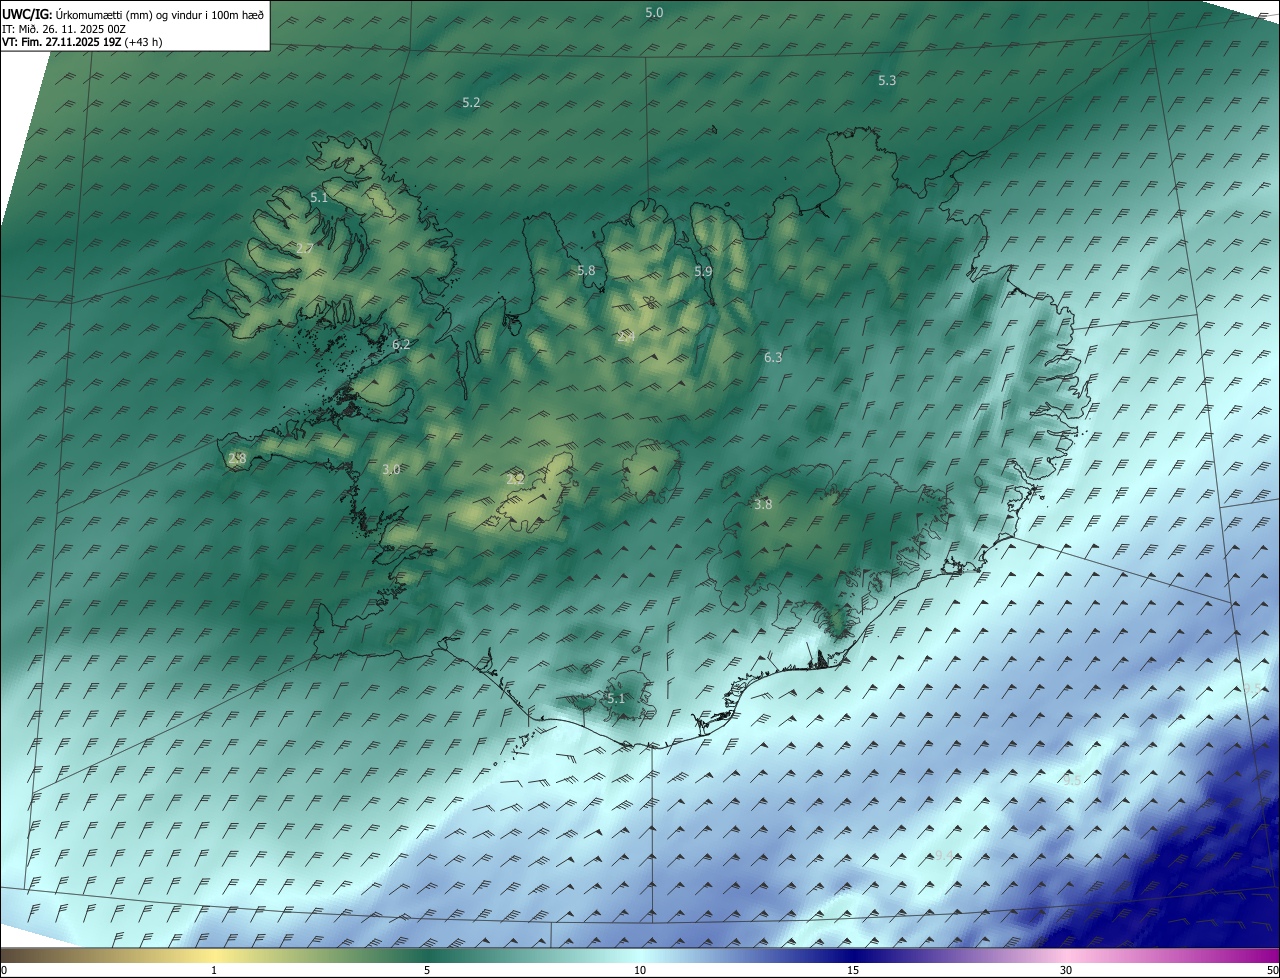The width and height of the screenshot is (1280, 978).
Task: Click the 15 tick on the color scale
Action: [853, 970]
